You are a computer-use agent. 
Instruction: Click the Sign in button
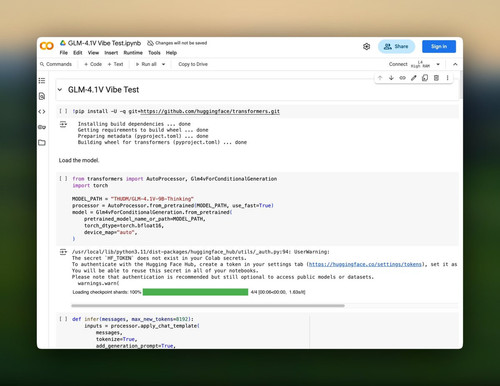pos(439,46)
